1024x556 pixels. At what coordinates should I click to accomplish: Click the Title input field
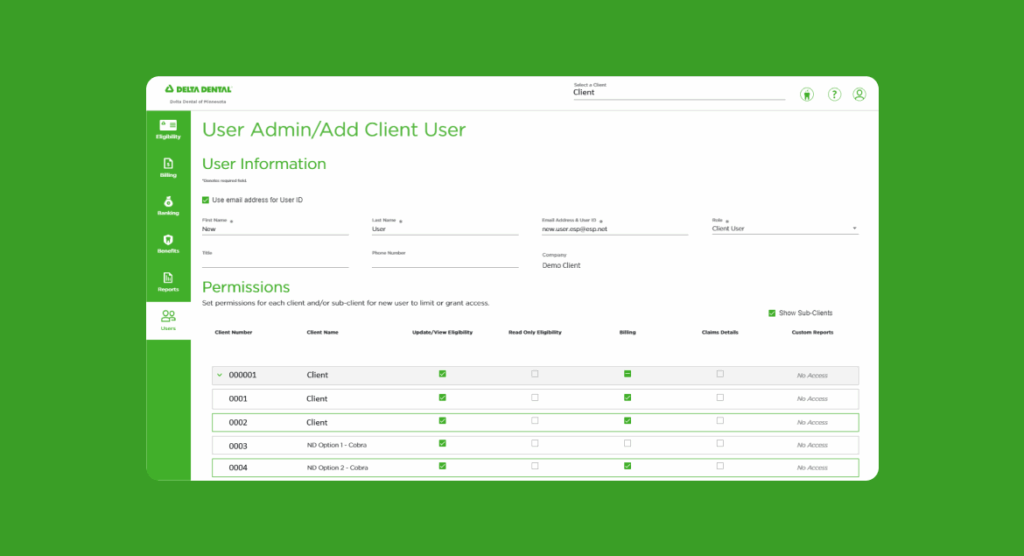coord(275,261)
